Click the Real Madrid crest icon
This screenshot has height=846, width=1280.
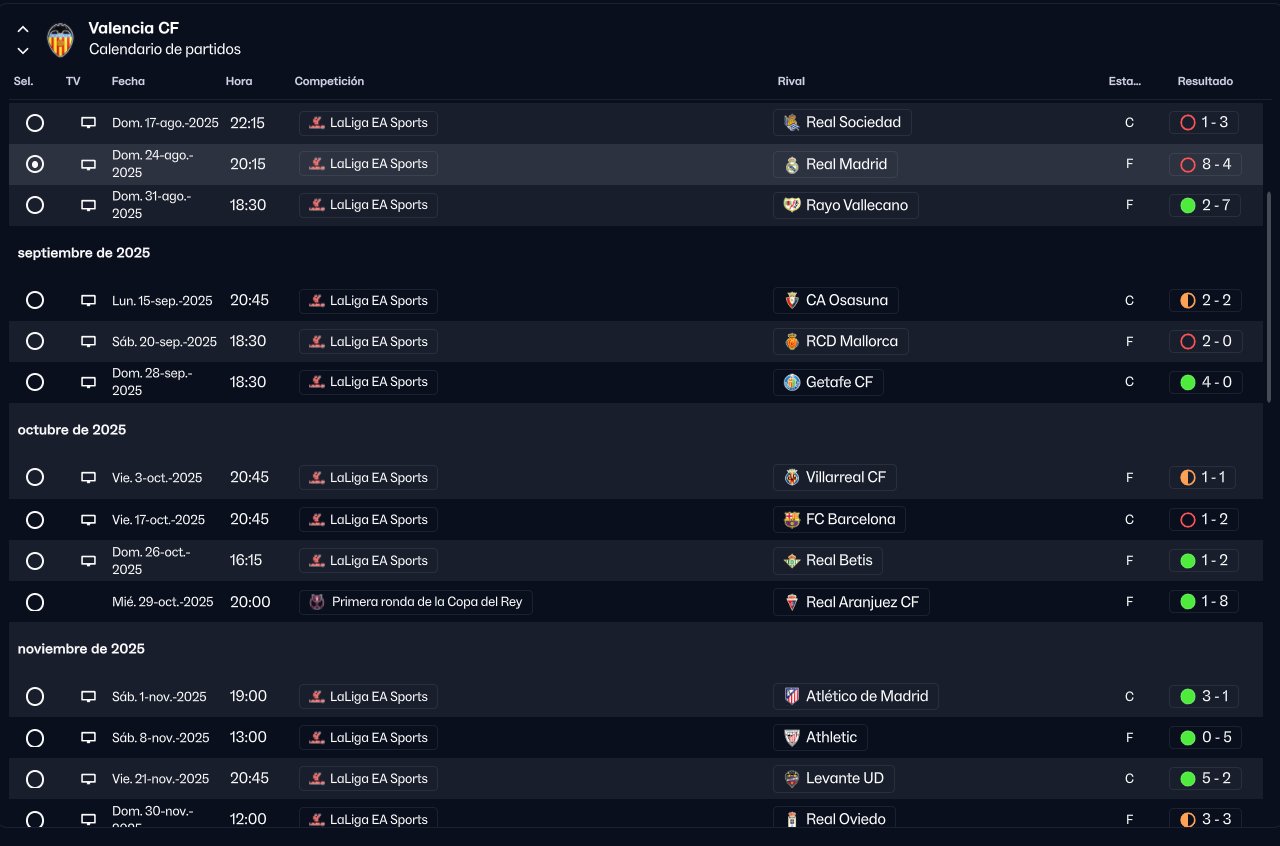pos(792,164)
